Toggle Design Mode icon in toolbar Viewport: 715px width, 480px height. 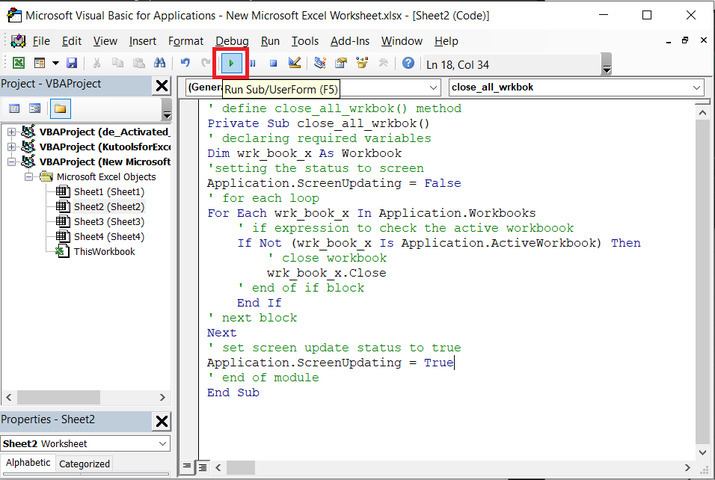pyautogui.click(x=294, y=63)
